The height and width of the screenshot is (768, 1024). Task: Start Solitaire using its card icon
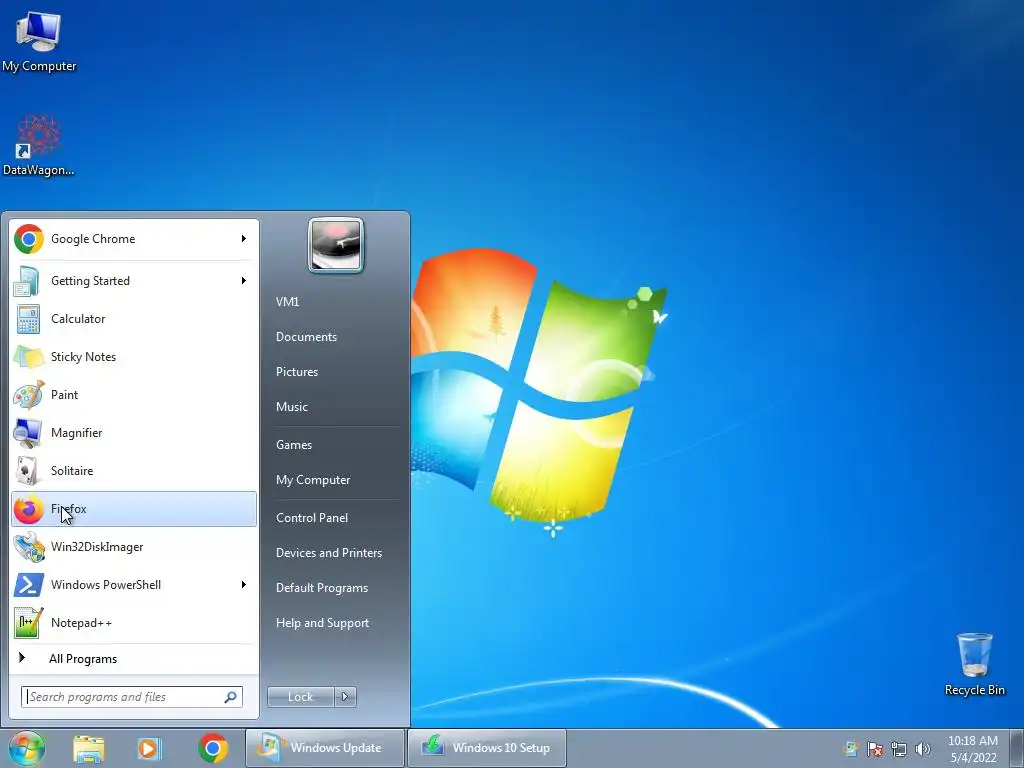27,470
